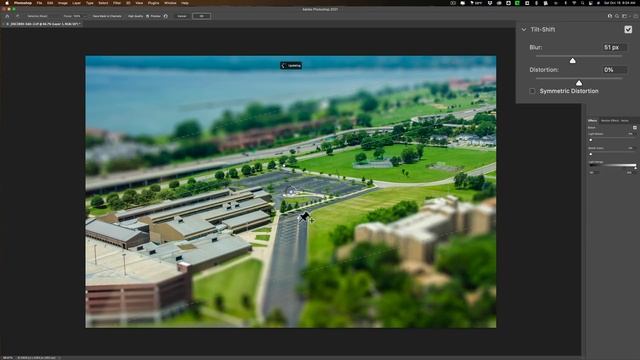Disable the Tilt-Shift effect checkbox

pyautogui.click(x=628, y=29)
